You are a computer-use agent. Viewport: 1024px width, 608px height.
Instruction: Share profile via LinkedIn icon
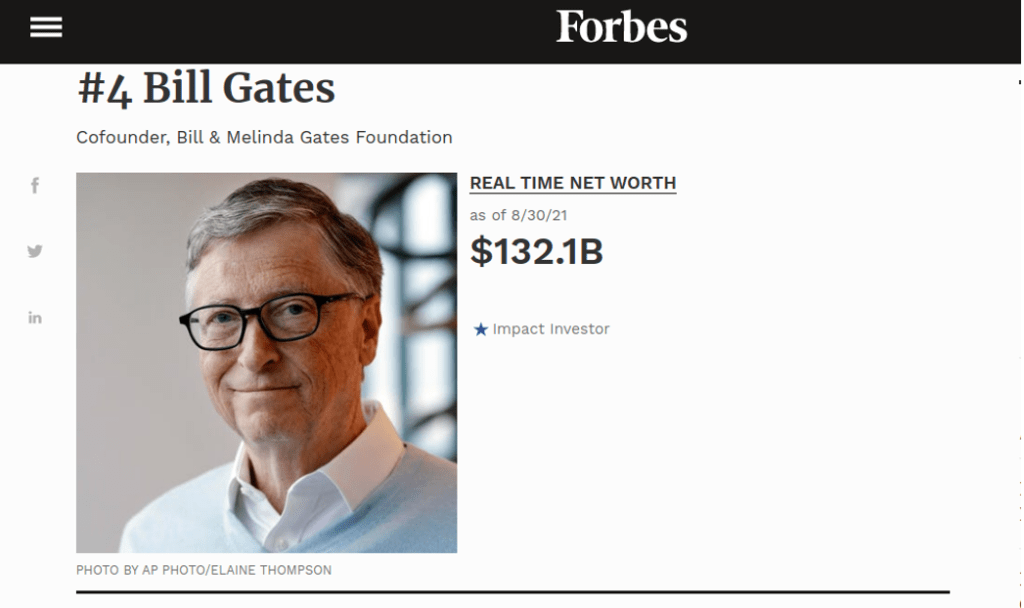point(35,318)
